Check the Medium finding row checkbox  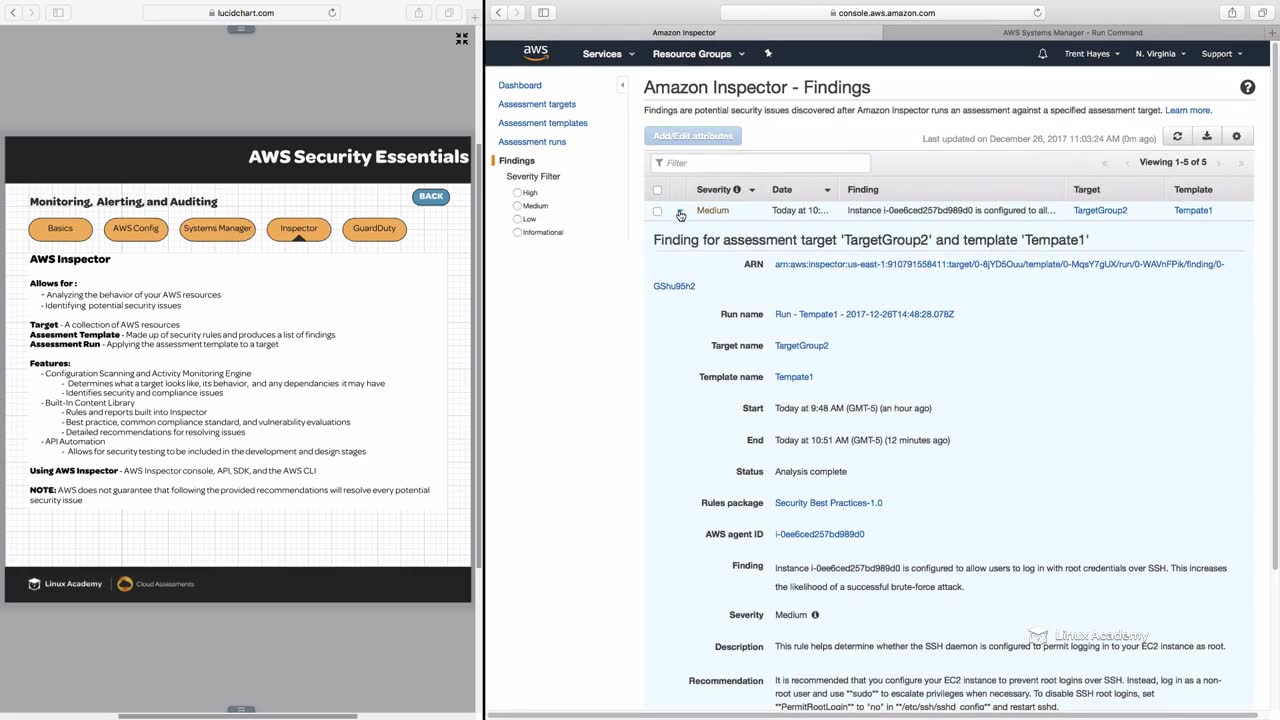point(657,211)
